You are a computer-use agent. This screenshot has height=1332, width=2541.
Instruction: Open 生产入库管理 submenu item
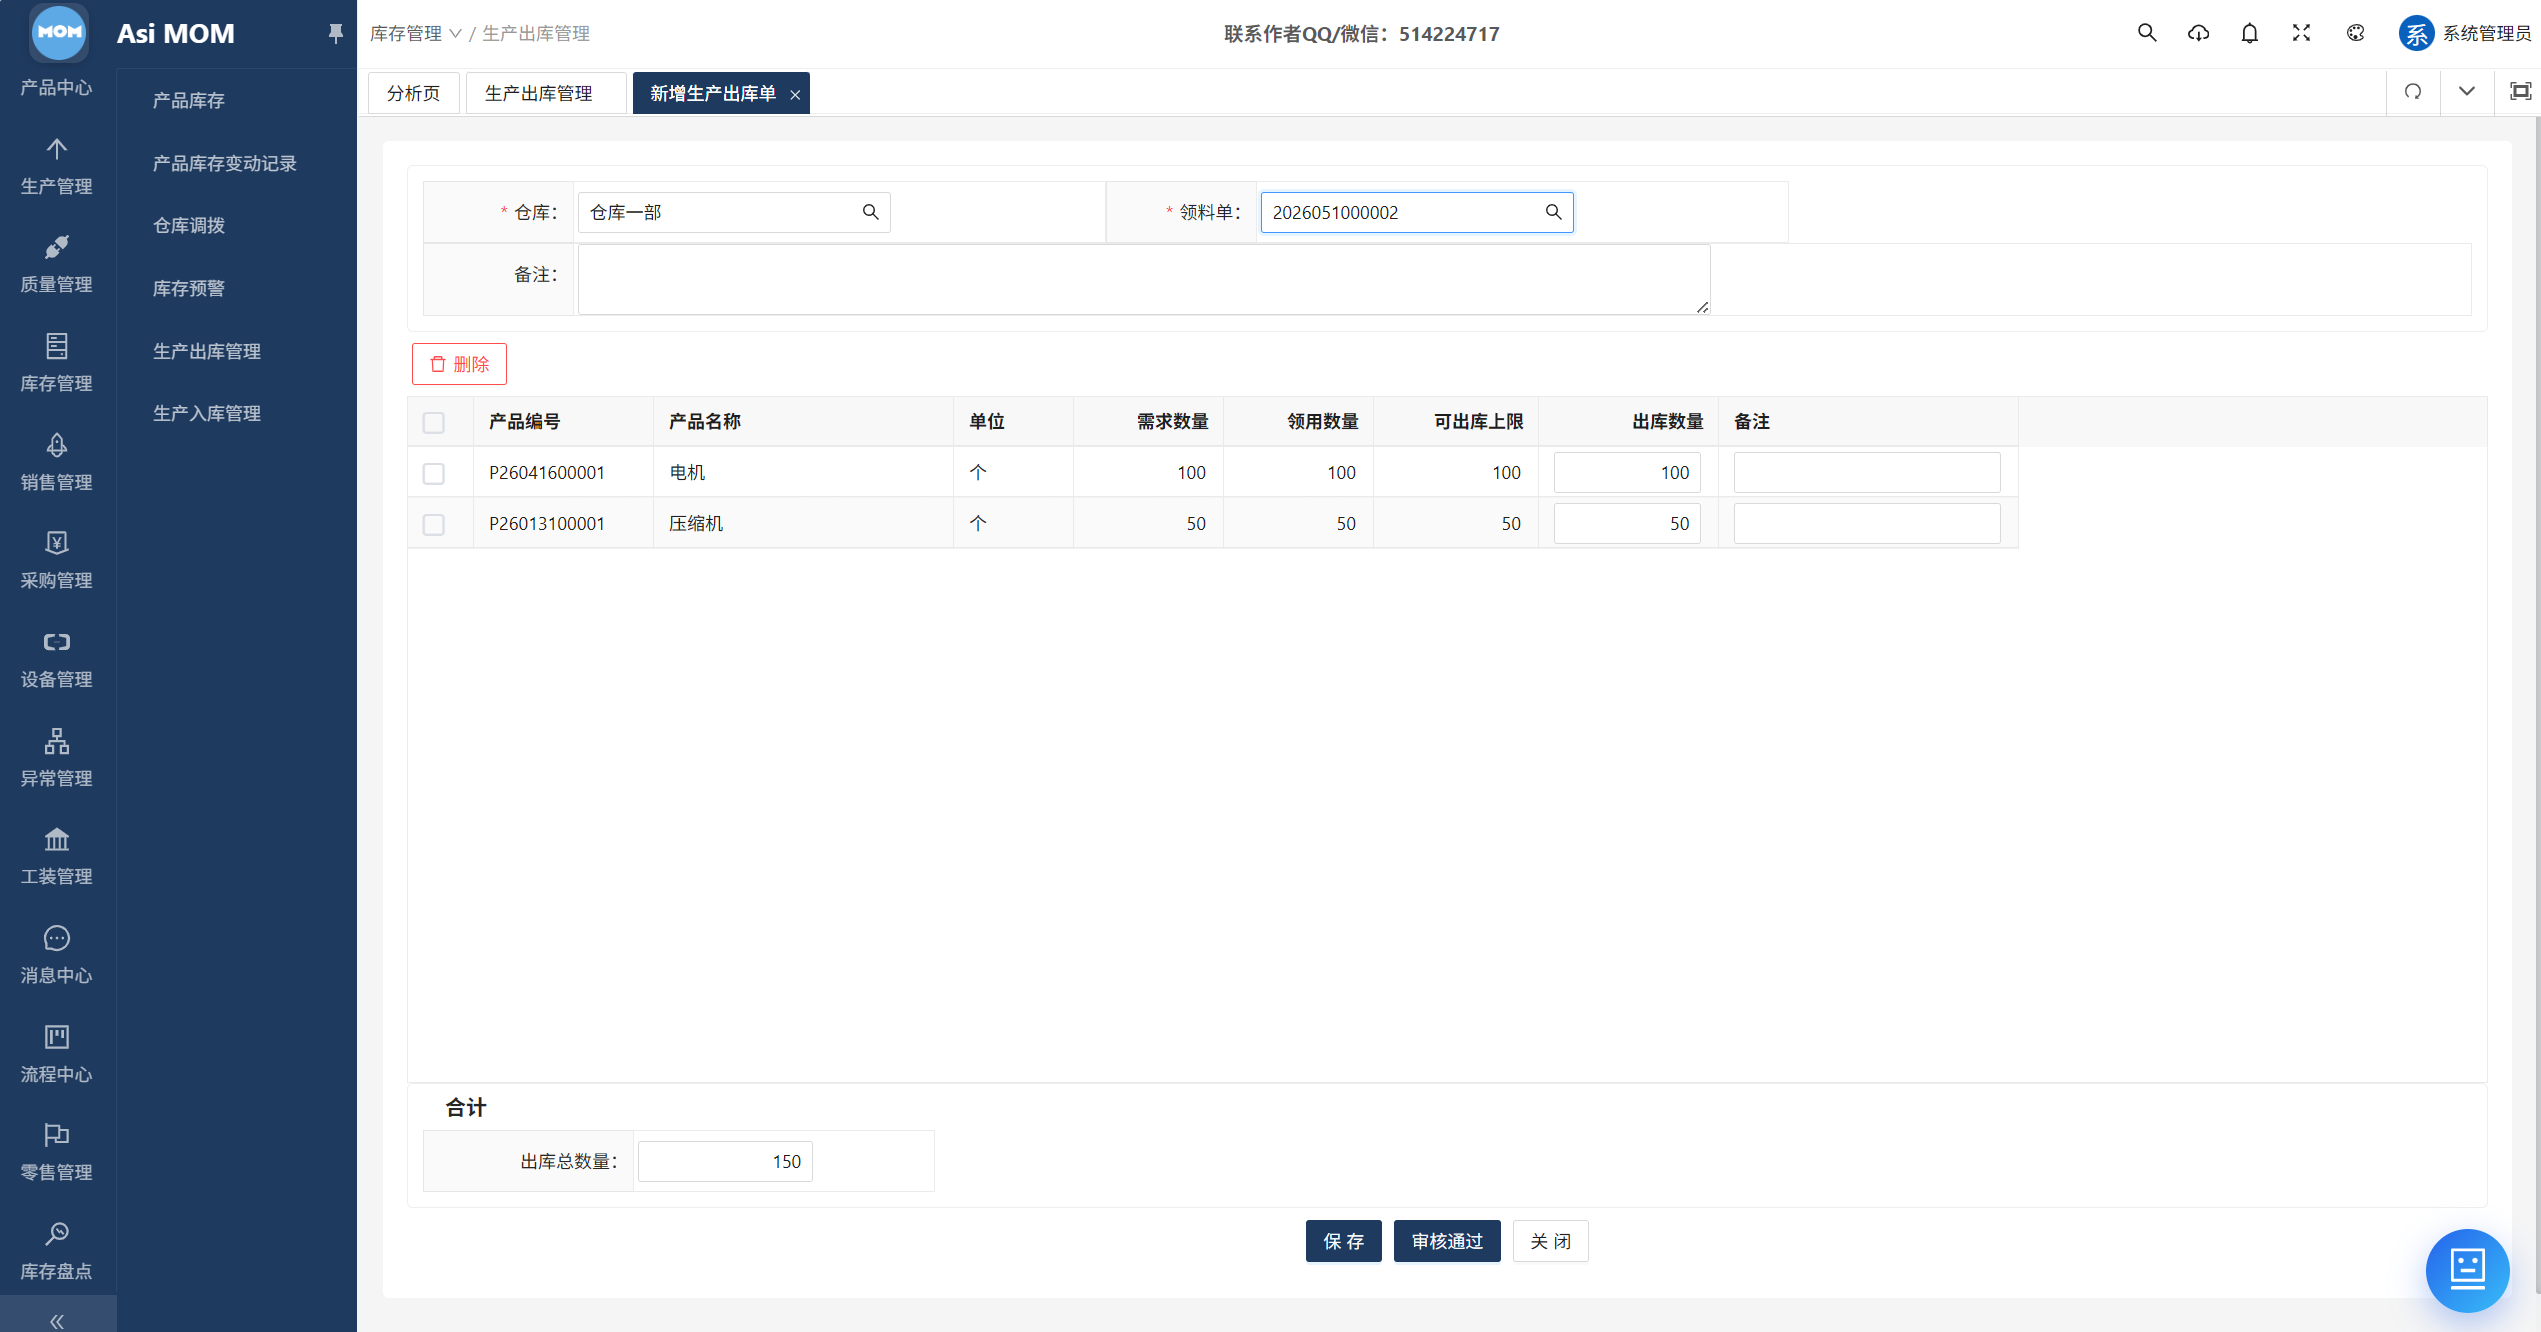coord(206,413)
